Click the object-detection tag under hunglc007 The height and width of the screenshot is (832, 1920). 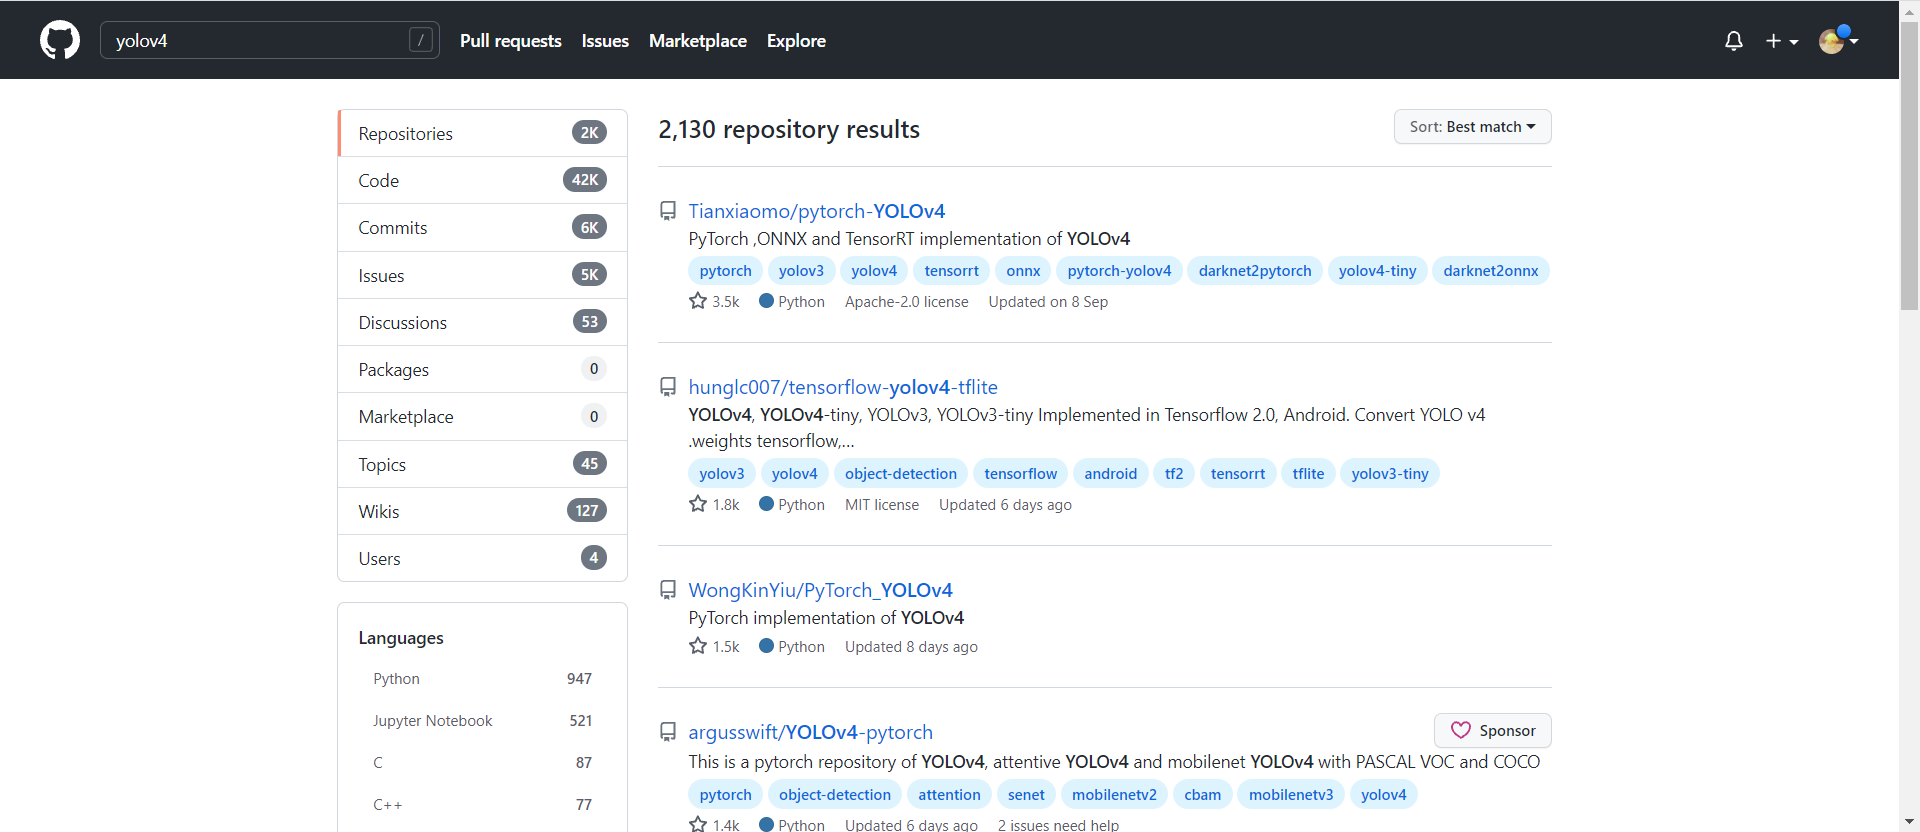tap(901, 474)
